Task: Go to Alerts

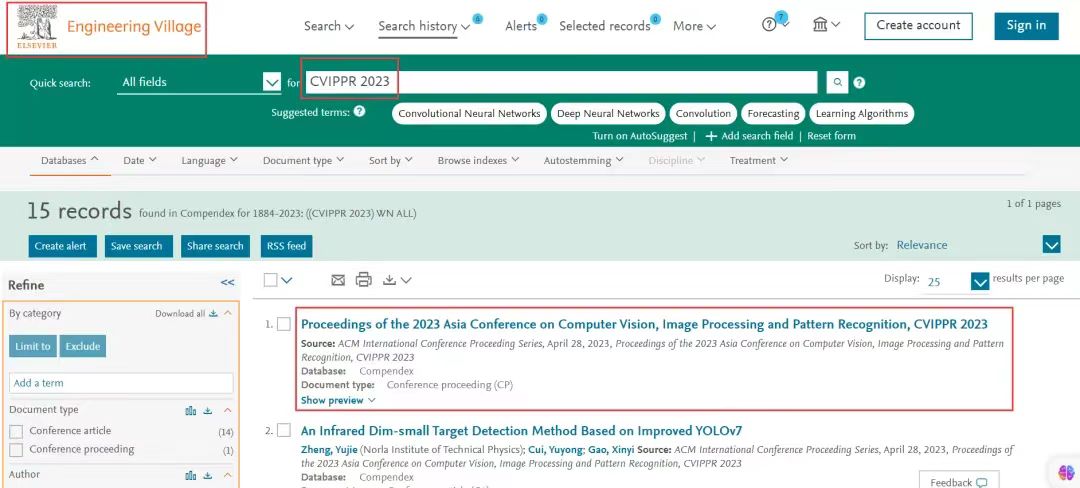Action: click(521, 26)
